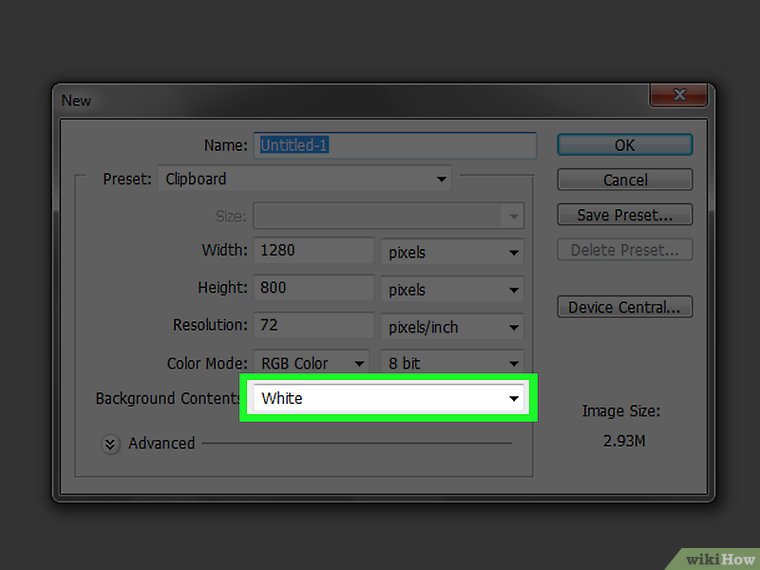This screenshot has height=570, width=760.
Task: Open the pixels/inch resolution units dropdown
Action: [452, 327]
